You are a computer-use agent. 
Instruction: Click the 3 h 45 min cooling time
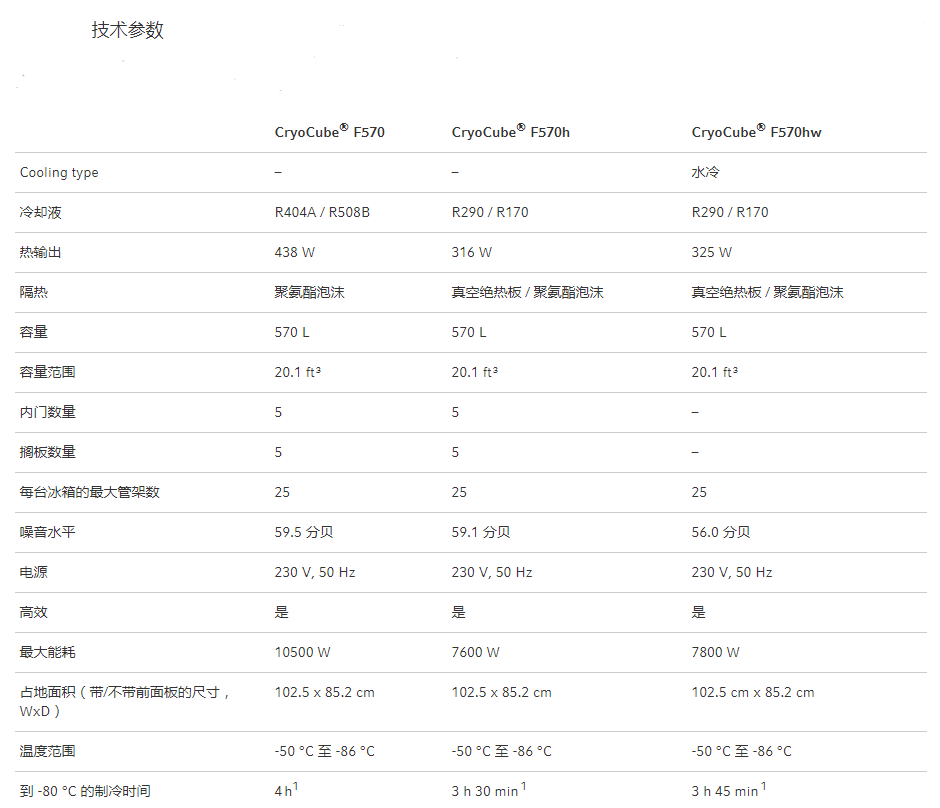[x=724, y=791]
